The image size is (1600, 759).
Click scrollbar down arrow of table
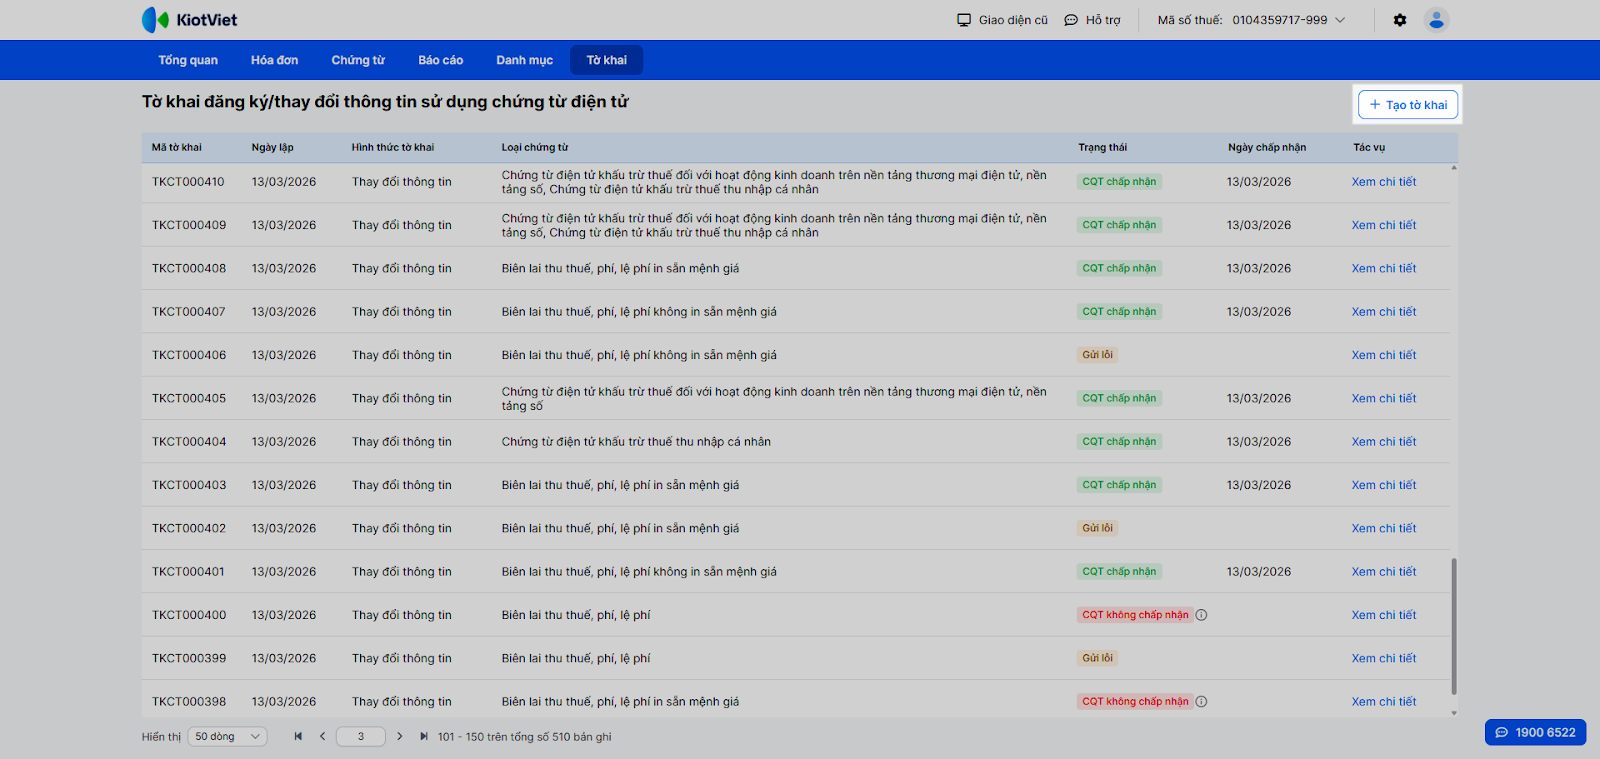1454,713
